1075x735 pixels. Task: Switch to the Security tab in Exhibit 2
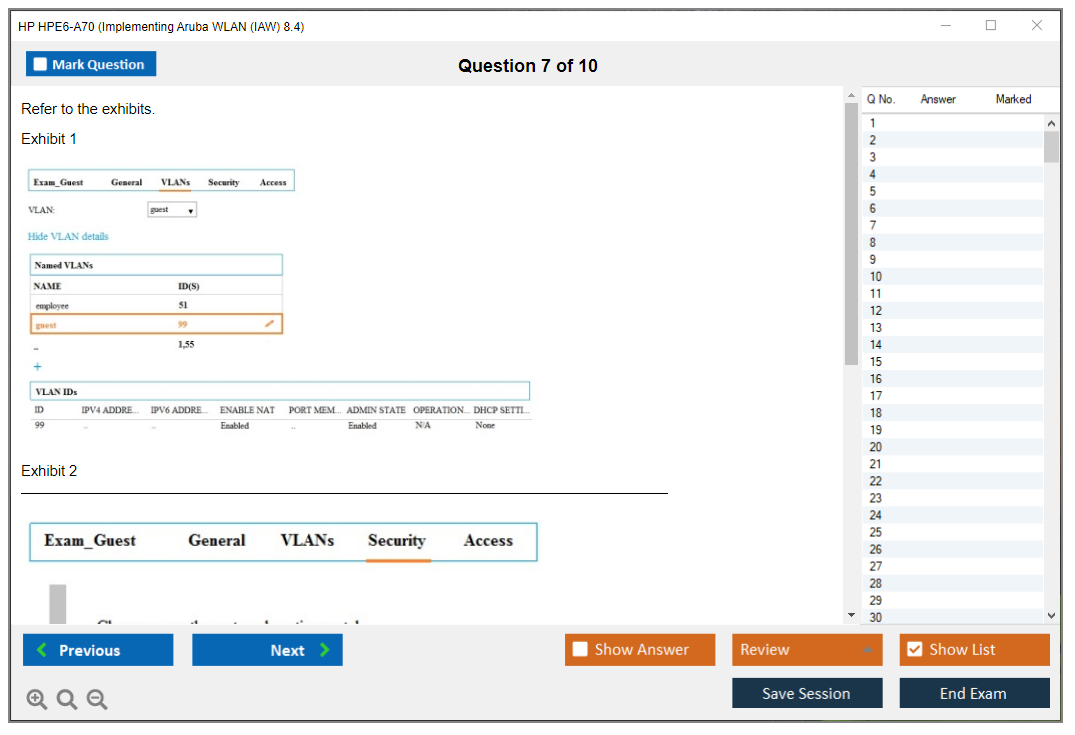tap(396, 541)
